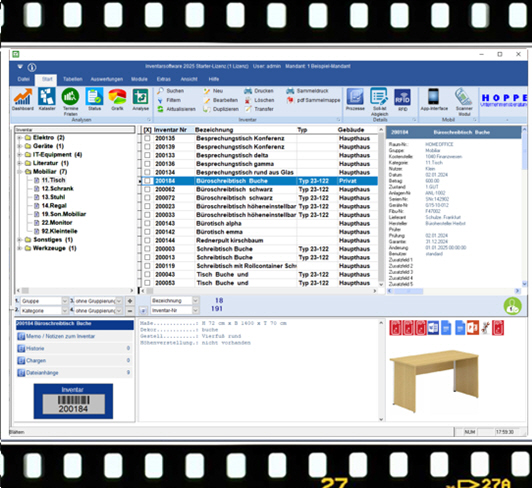Click Duplizieren in the ribbon
This screenshot has height=488, width=532.
221,109
